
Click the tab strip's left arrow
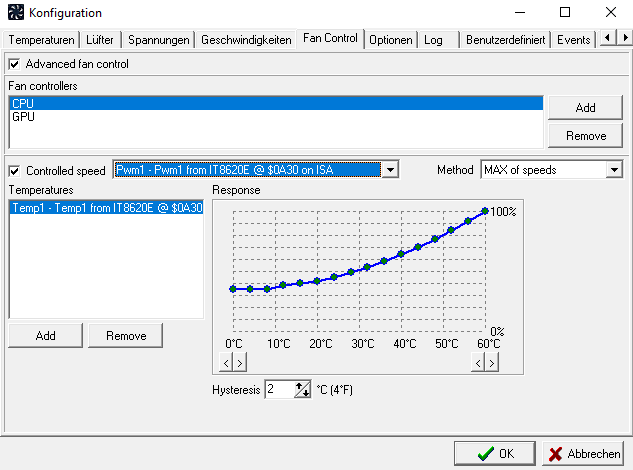608,38
